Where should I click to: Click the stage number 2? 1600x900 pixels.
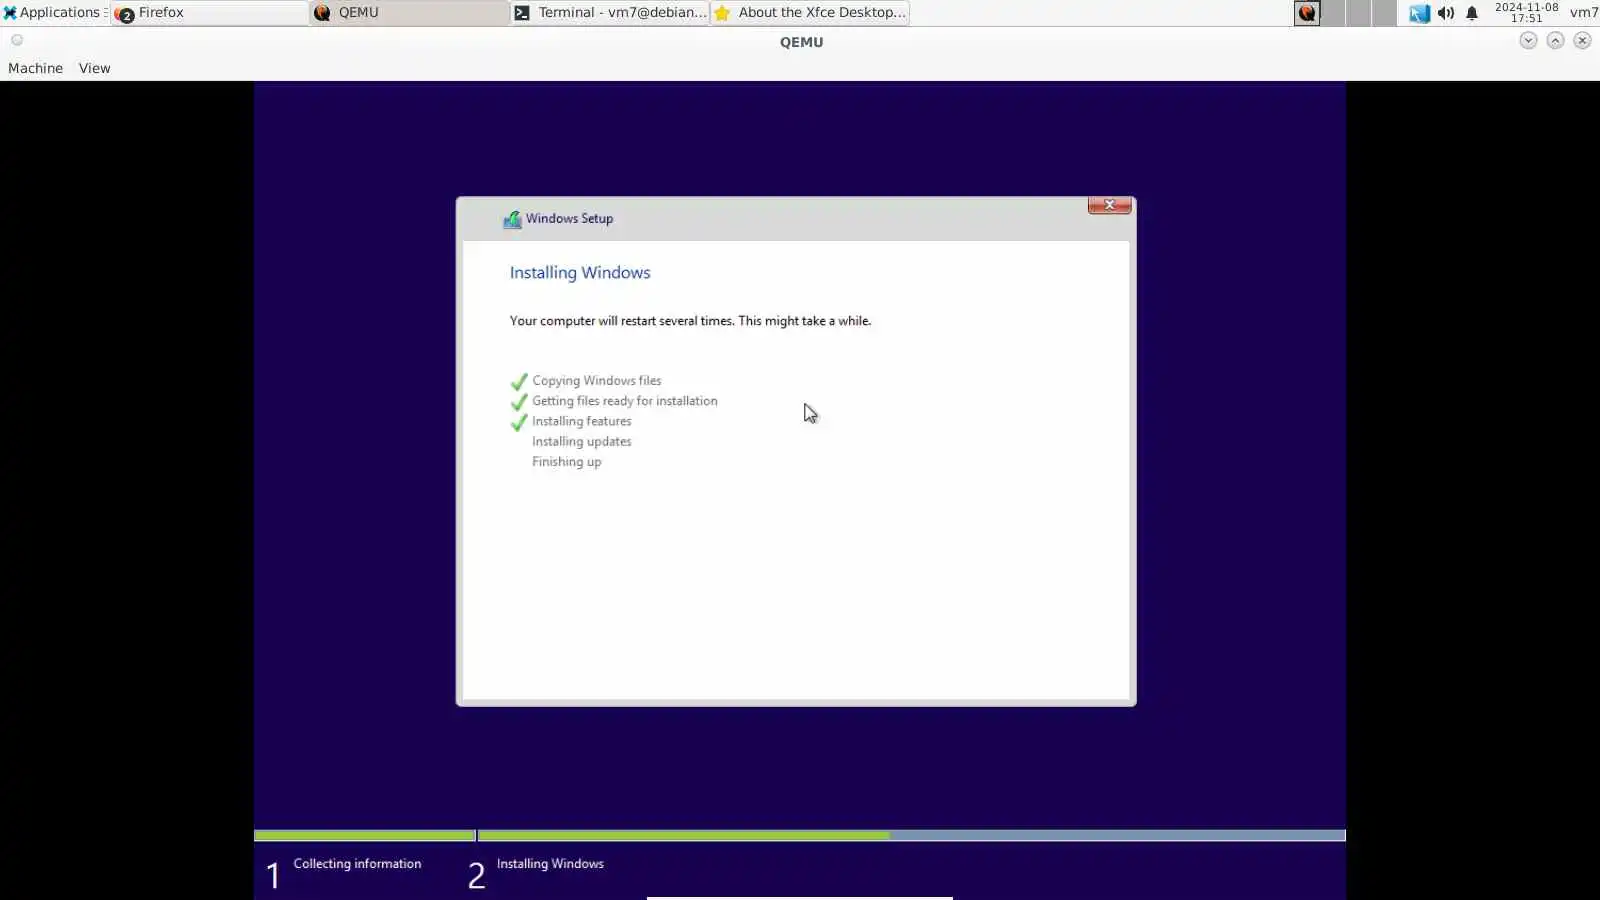pyautogui.click(x=476, y=876)
